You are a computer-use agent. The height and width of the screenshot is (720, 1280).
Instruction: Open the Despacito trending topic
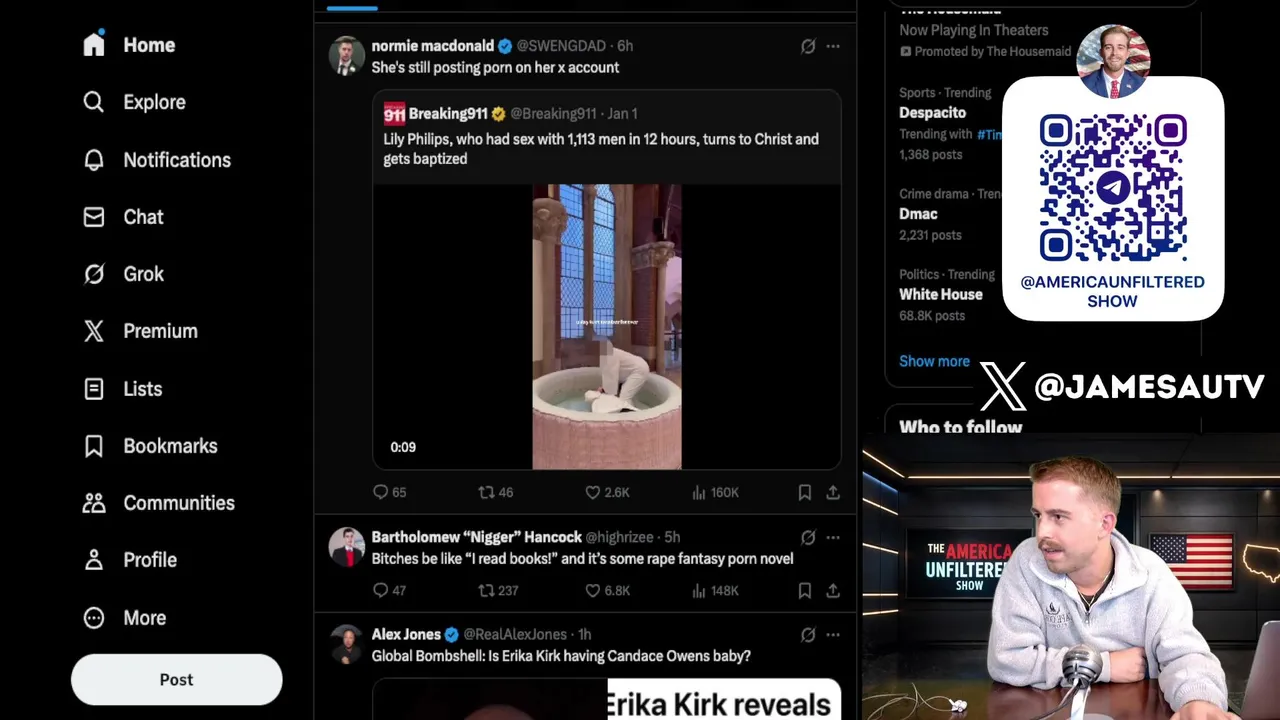click(932, 113)
